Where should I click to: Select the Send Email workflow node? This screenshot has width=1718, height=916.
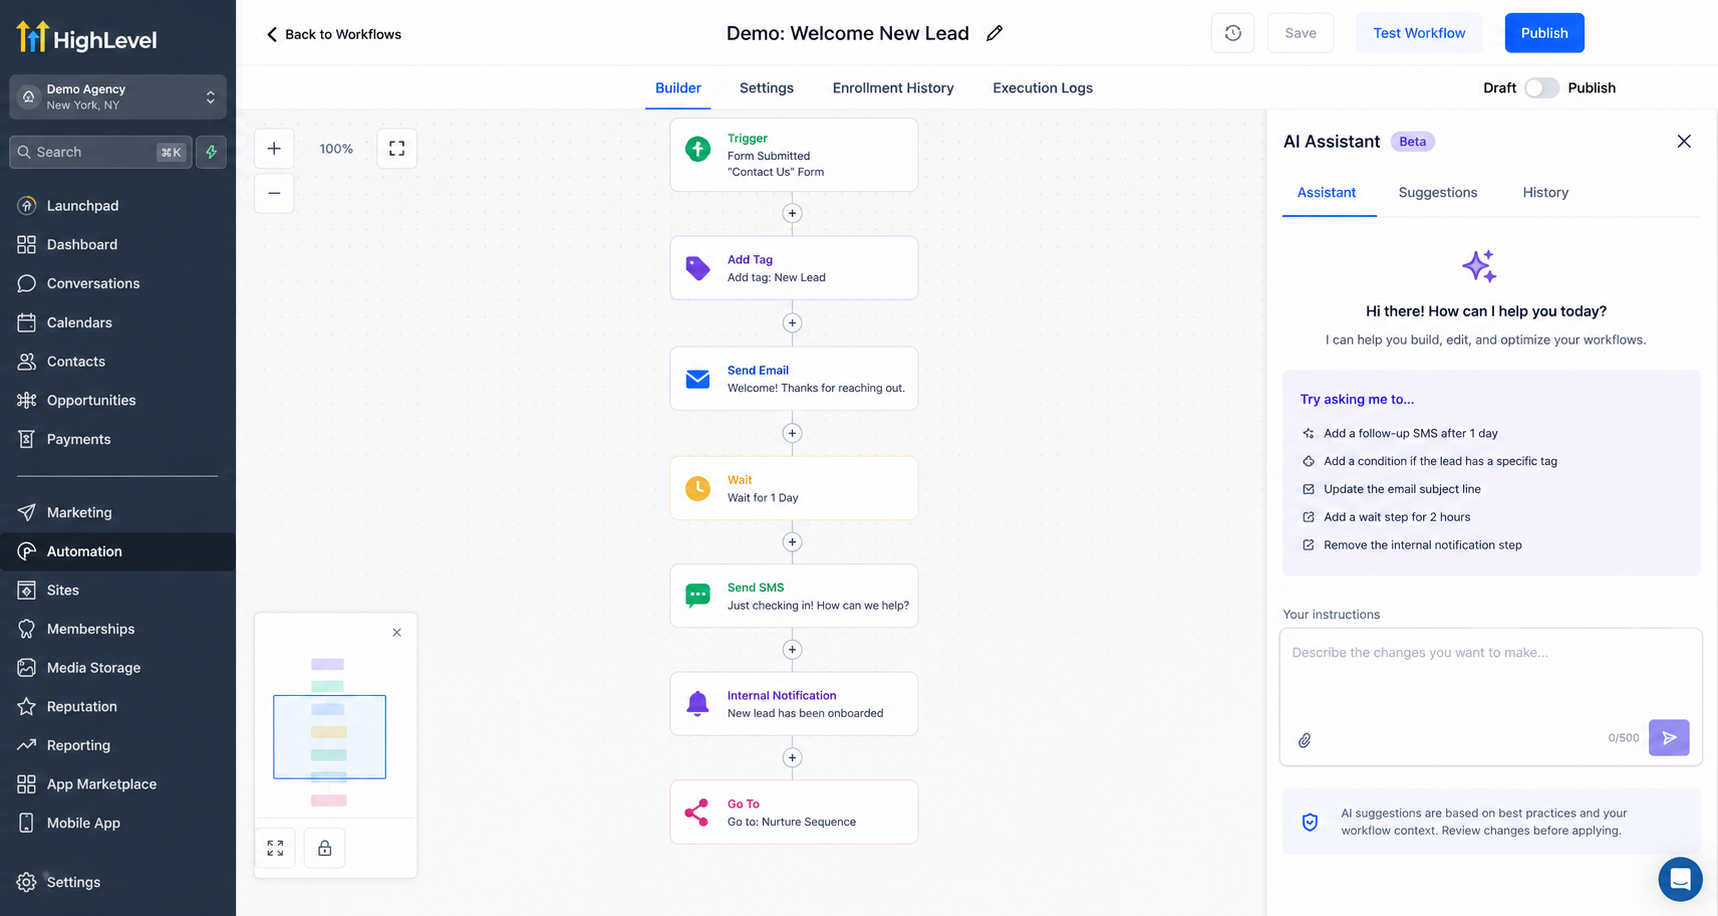point(794,378)
